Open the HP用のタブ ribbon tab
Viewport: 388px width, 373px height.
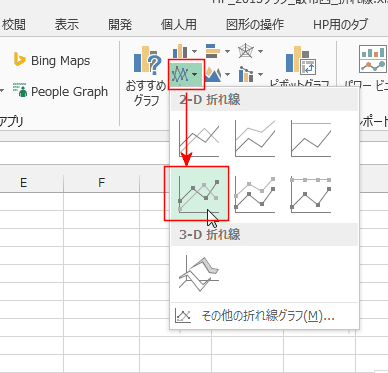(x=340, y=25)
